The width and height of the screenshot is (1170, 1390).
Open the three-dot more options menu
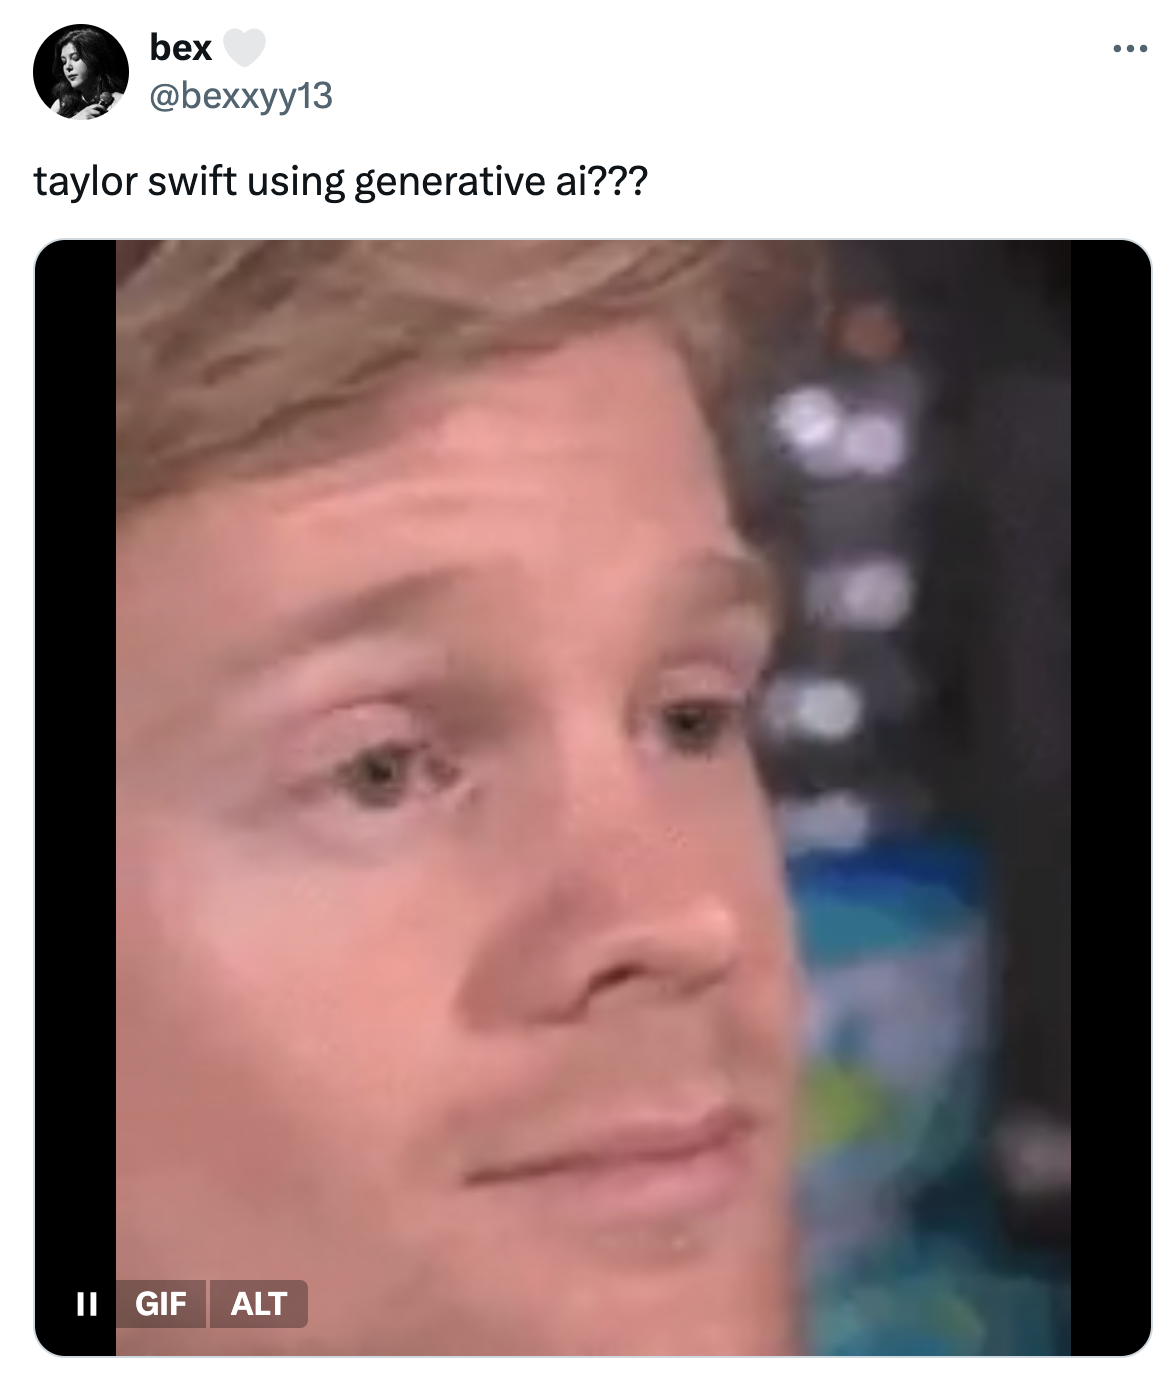pyautogui.click(x=1130, y=48)
